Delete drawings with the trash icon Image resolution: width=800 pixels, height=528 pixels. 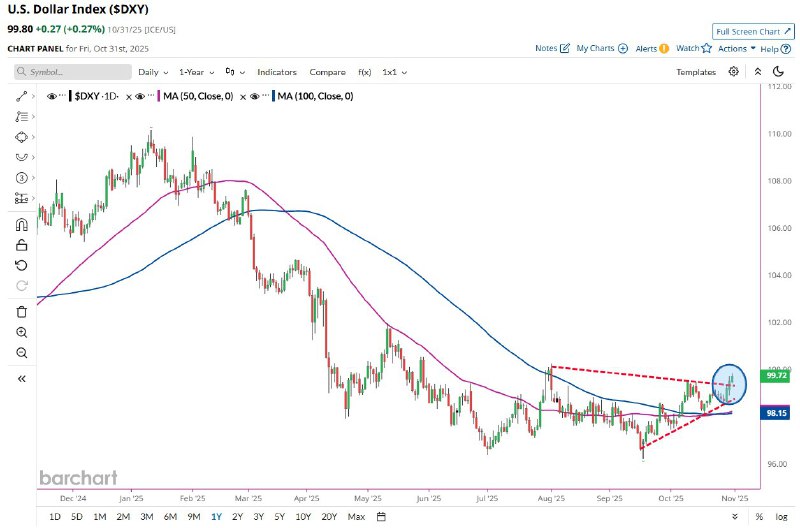[x=21, y=312]
